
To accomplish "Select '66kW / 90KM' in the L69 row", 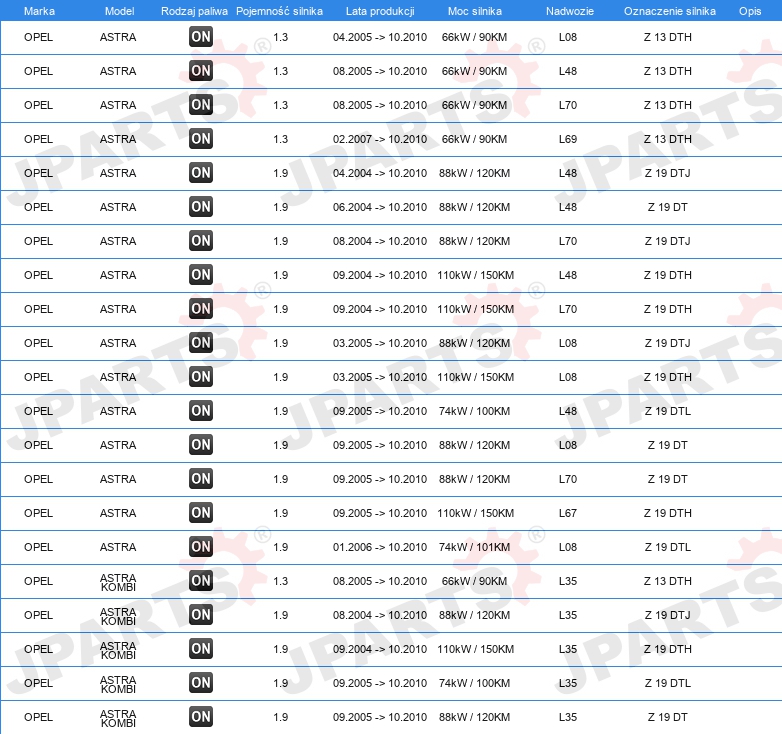I will [474, 139].
